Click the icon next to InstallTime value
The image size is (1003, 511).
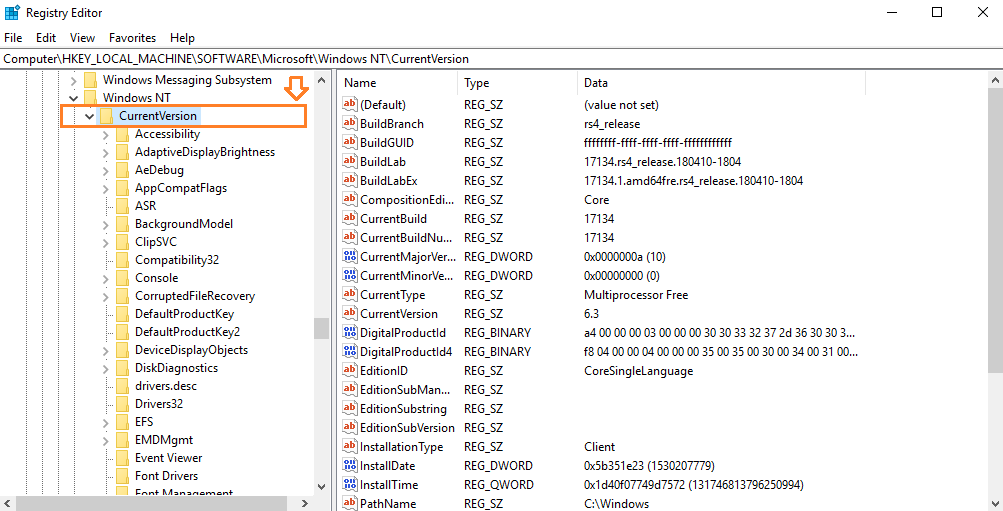(x=350, y=485)
